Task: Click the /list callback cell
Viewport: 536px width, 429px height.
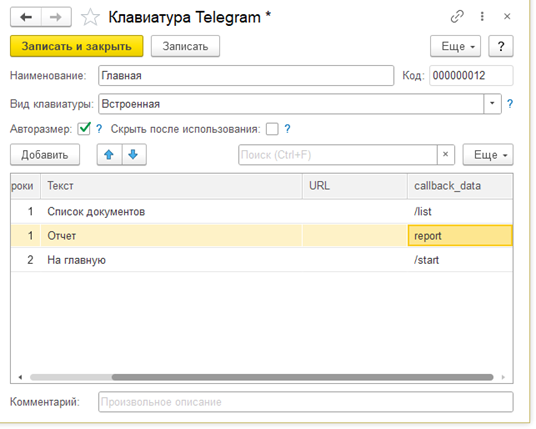Action: (460, 212)
